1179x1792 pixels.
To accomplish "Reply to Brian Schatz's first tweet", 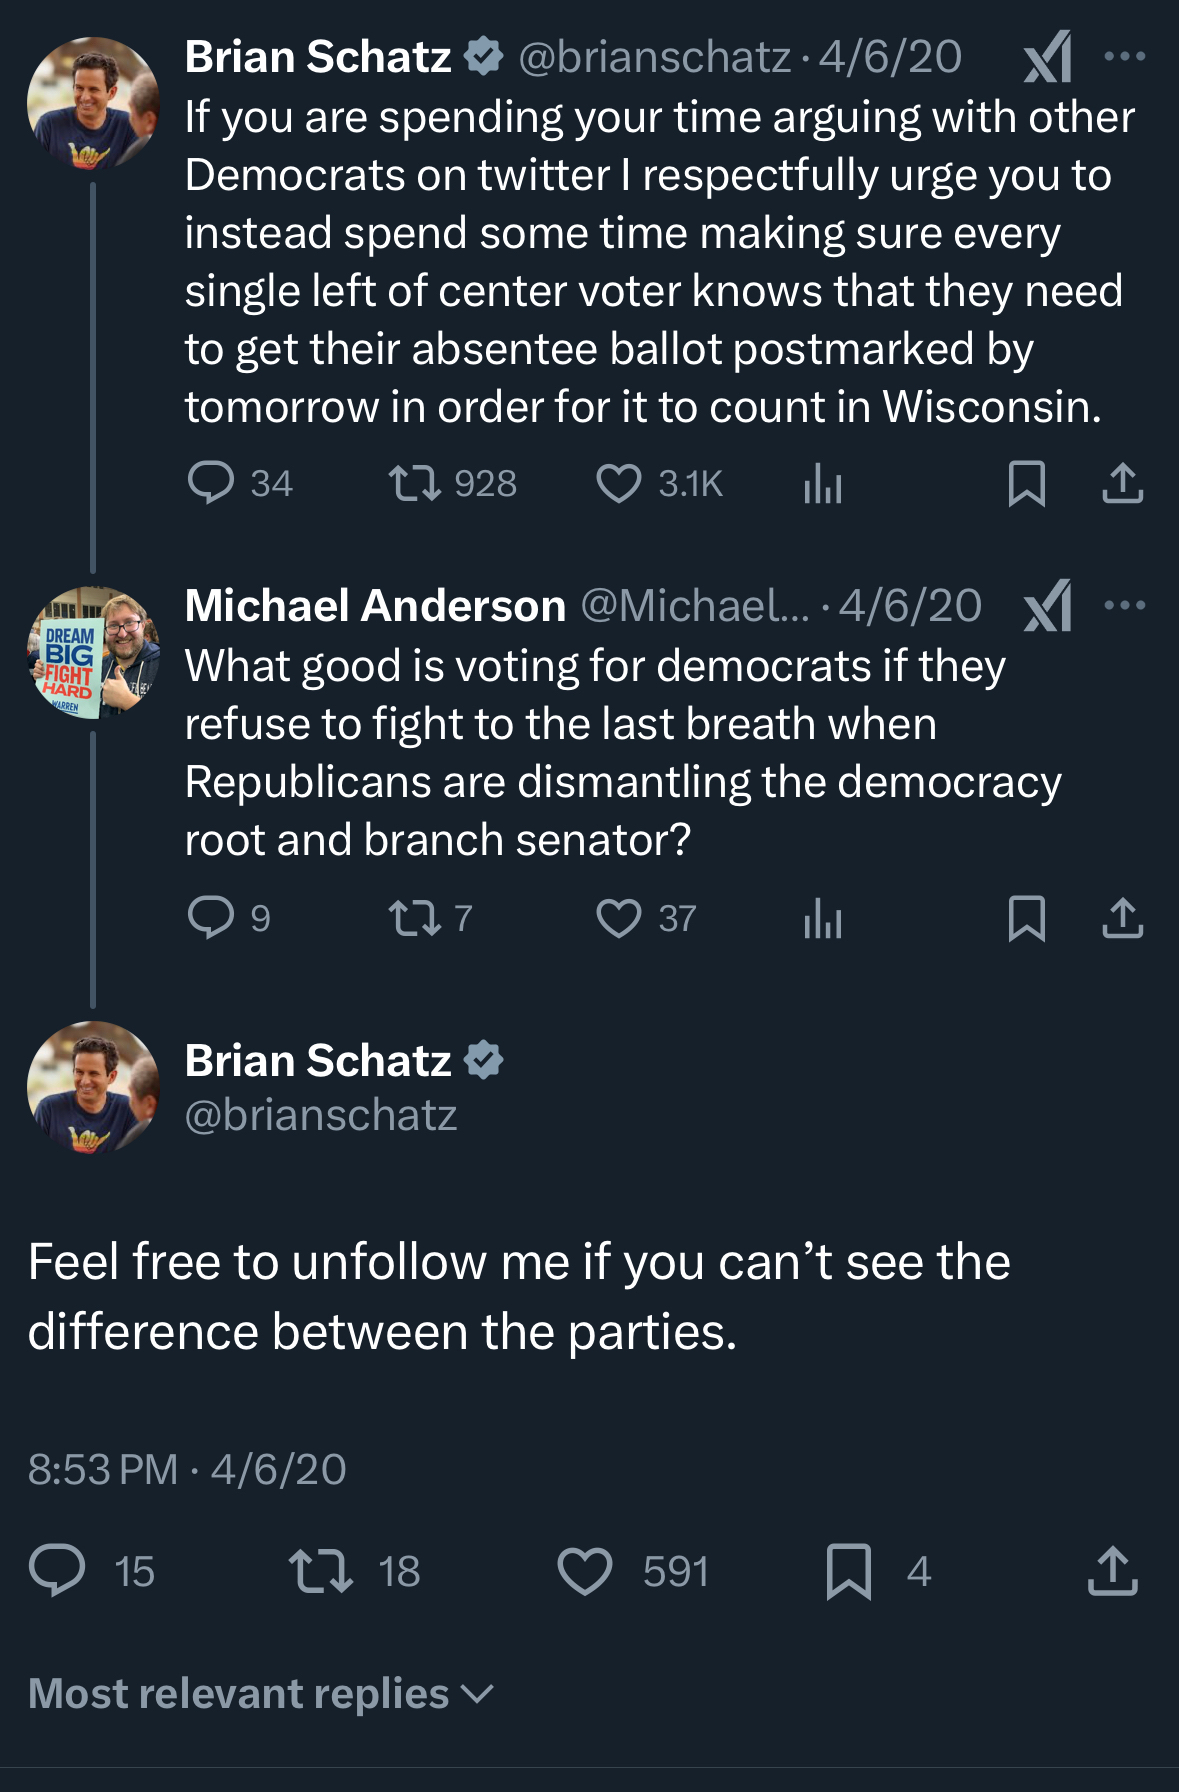I will (x=211, y=483).
